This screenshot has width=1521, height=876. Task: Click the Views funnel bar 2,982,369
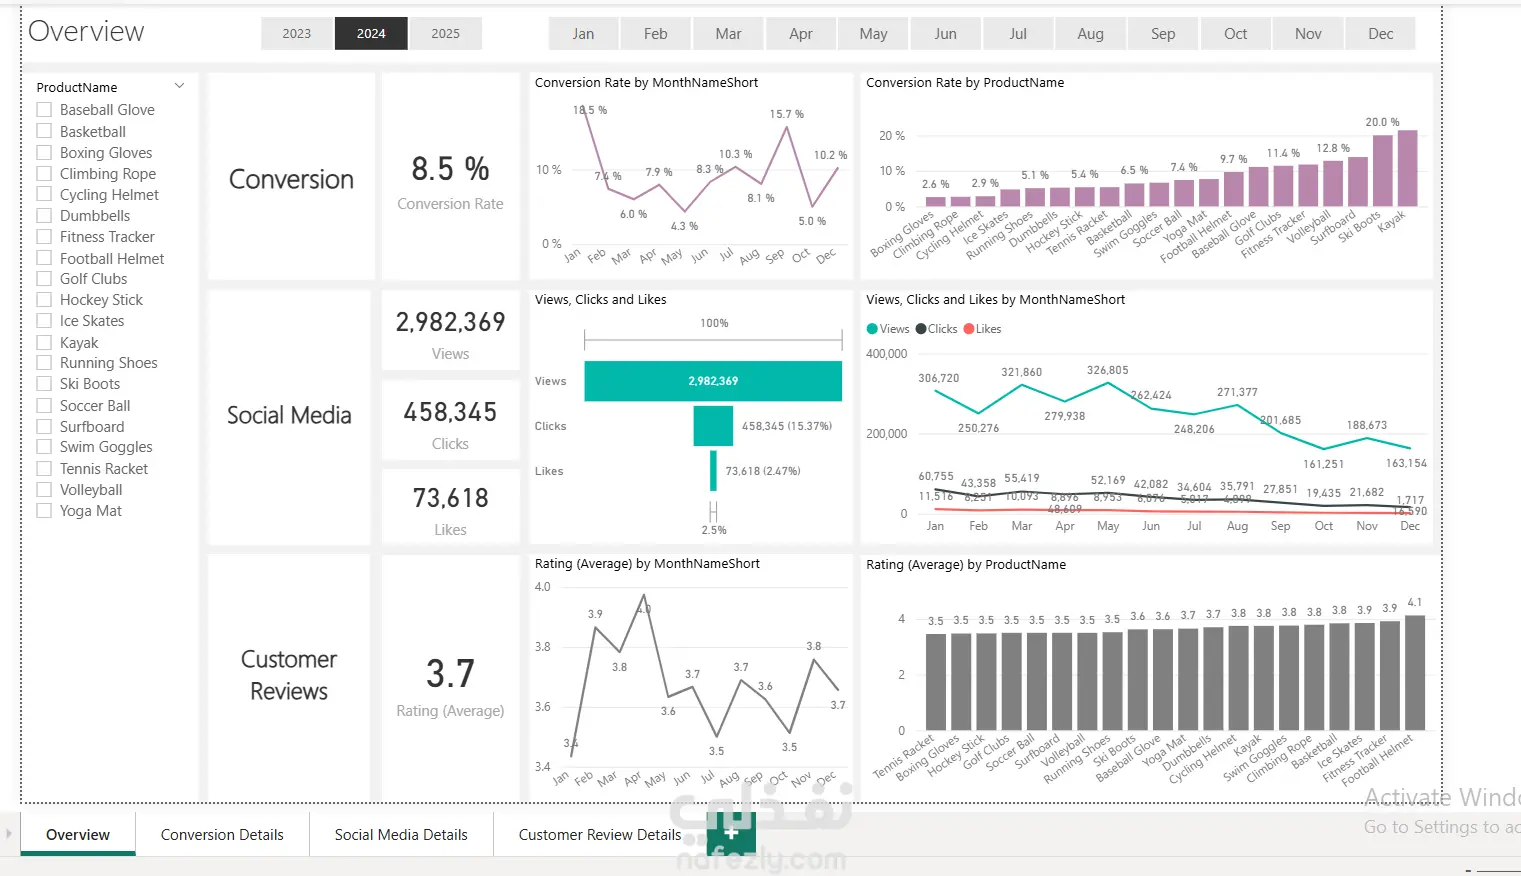pos(713,381)
